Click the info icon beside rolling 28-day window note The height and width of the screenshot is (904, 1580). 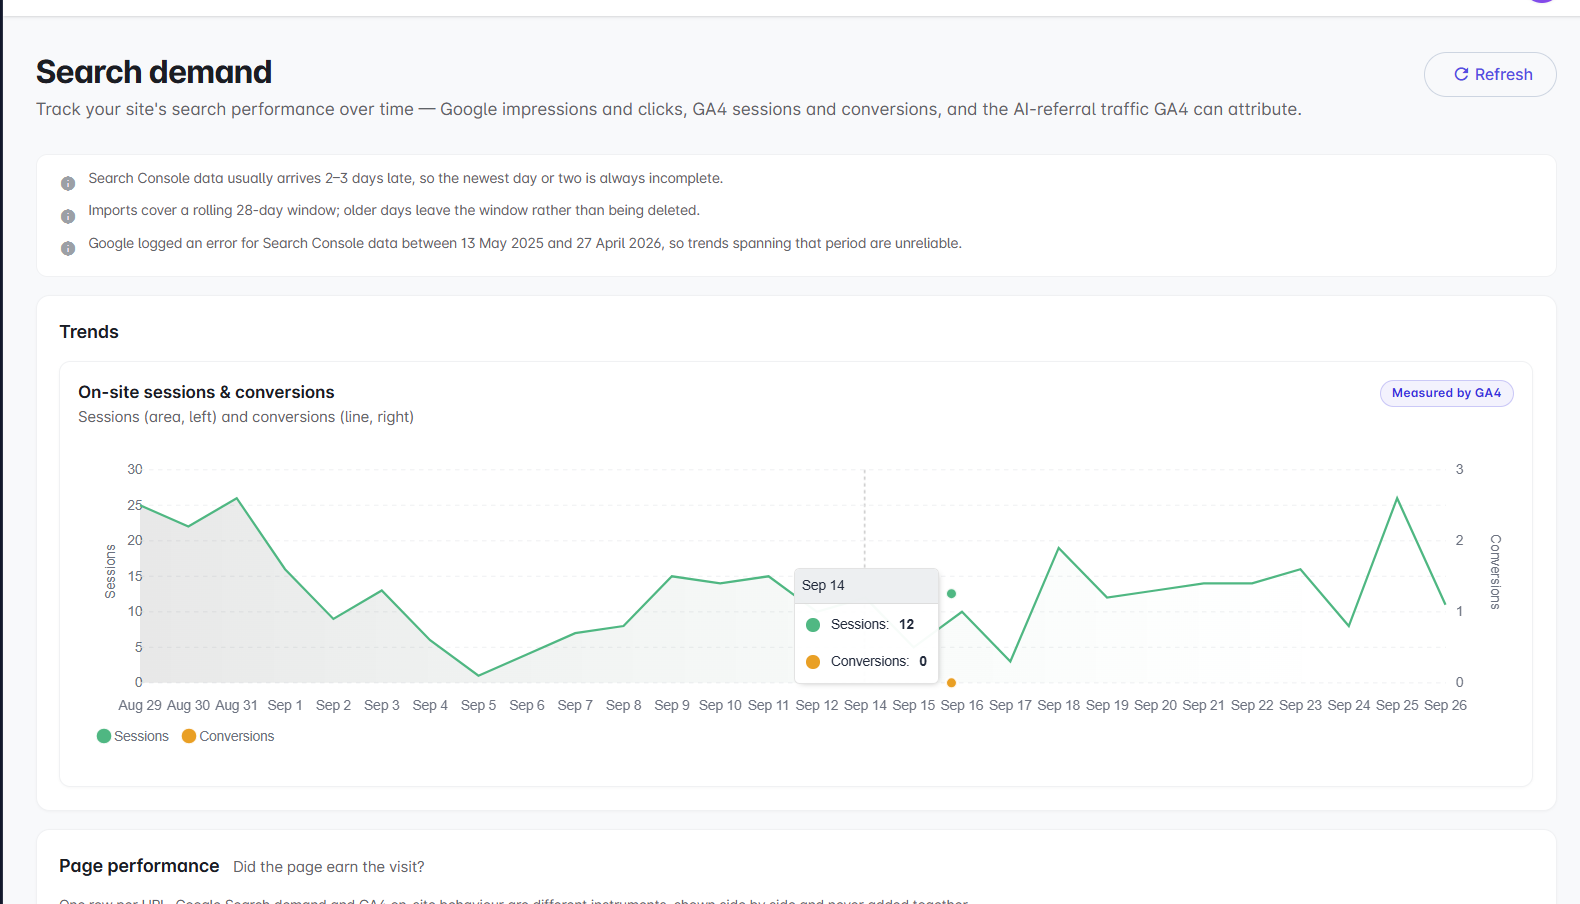68,216
